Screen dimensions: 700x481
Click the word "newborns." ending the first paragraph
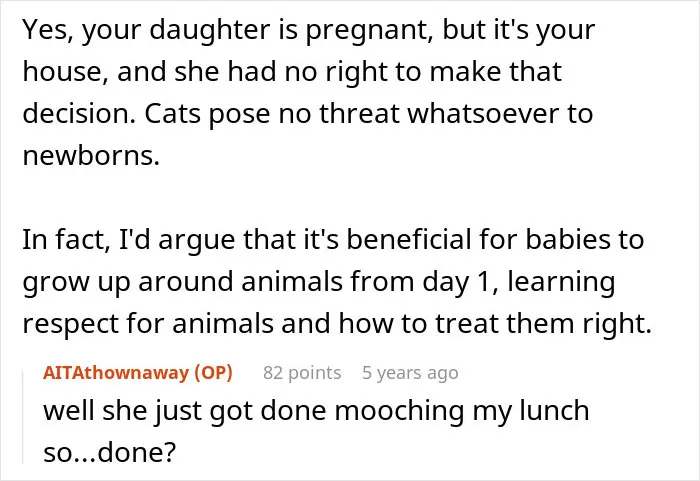click(x=91, y=156)
